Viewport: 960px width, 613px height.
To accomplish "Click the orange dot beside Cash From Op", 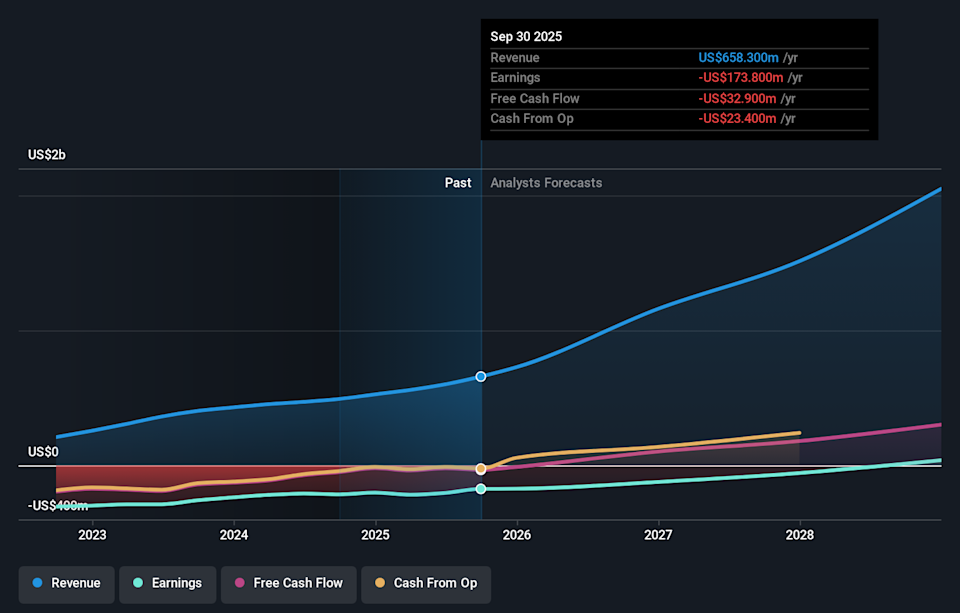I will 379,583.
